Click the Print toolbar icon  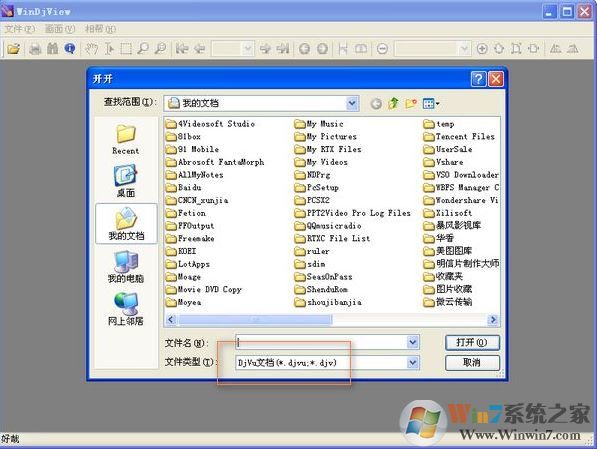(35, 48)
